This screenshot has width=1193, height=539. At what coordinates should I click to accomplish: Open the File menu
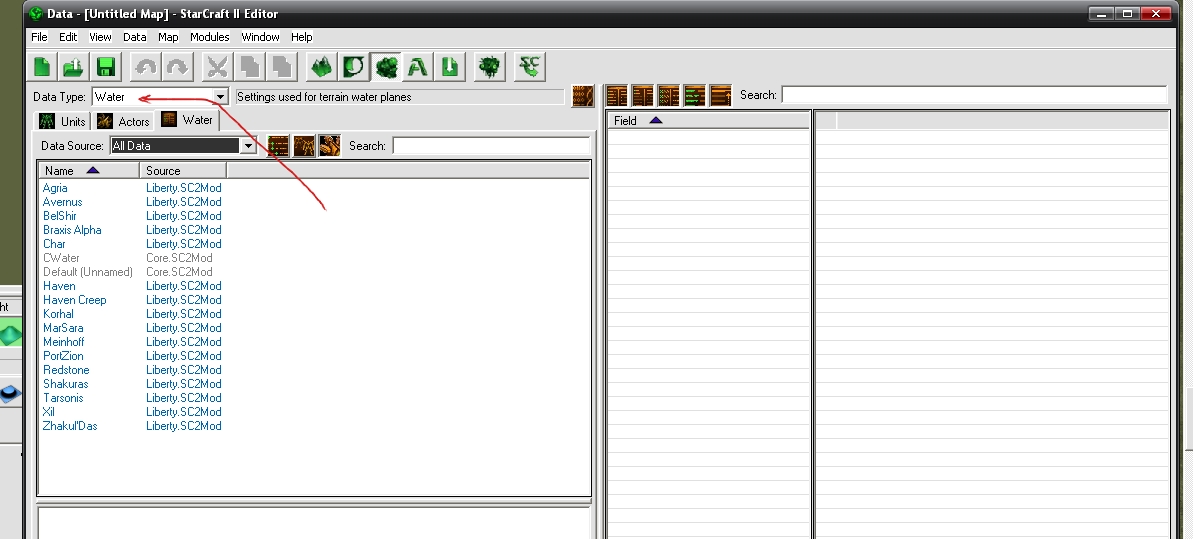(x=39, y=37)
